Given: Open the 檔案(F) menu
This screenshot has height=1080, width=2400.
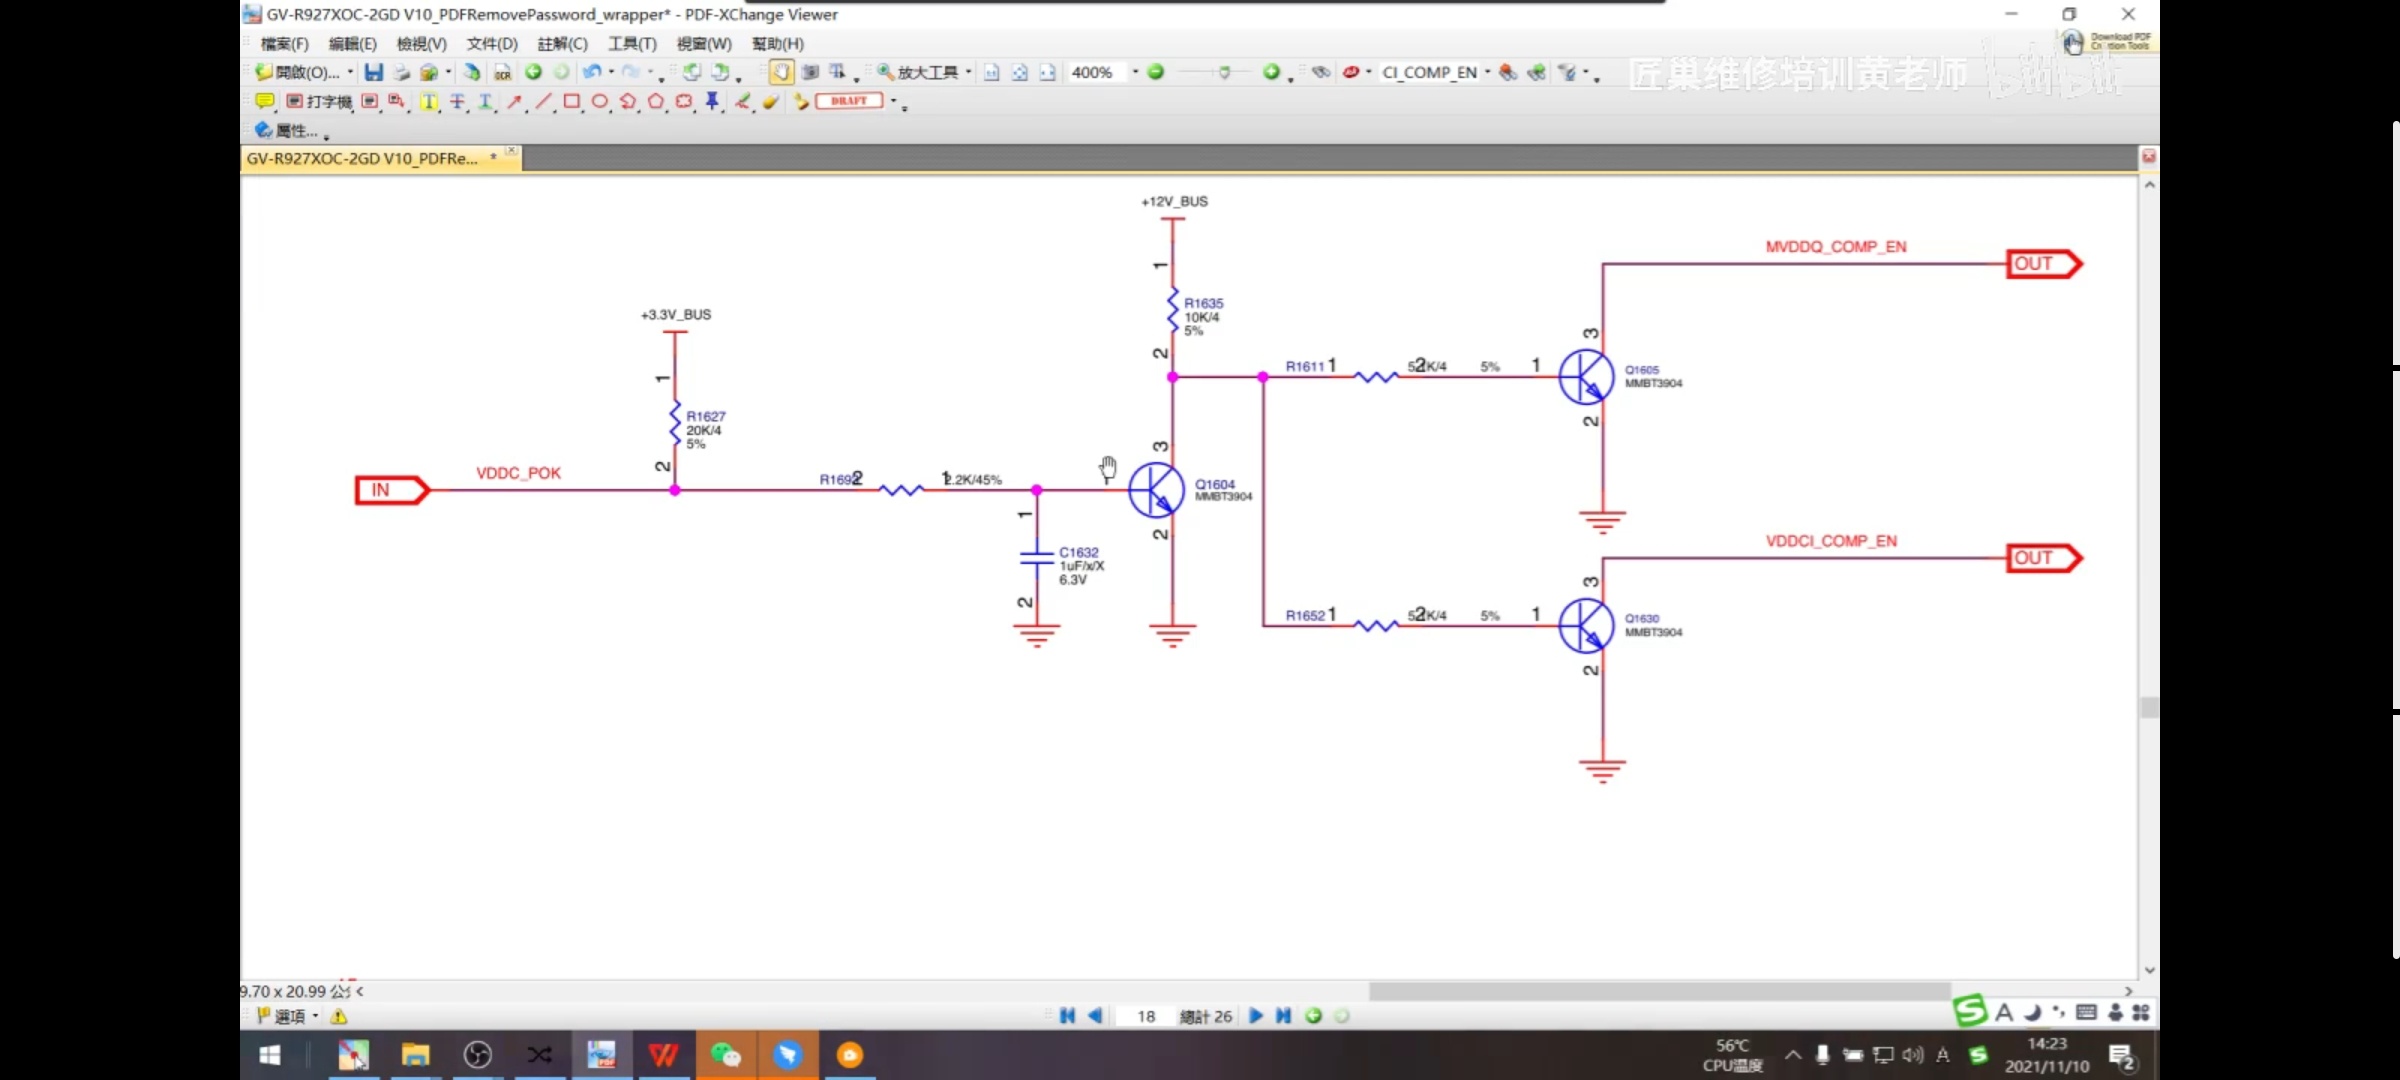Looking at the screenshot, I should [284, 44].
